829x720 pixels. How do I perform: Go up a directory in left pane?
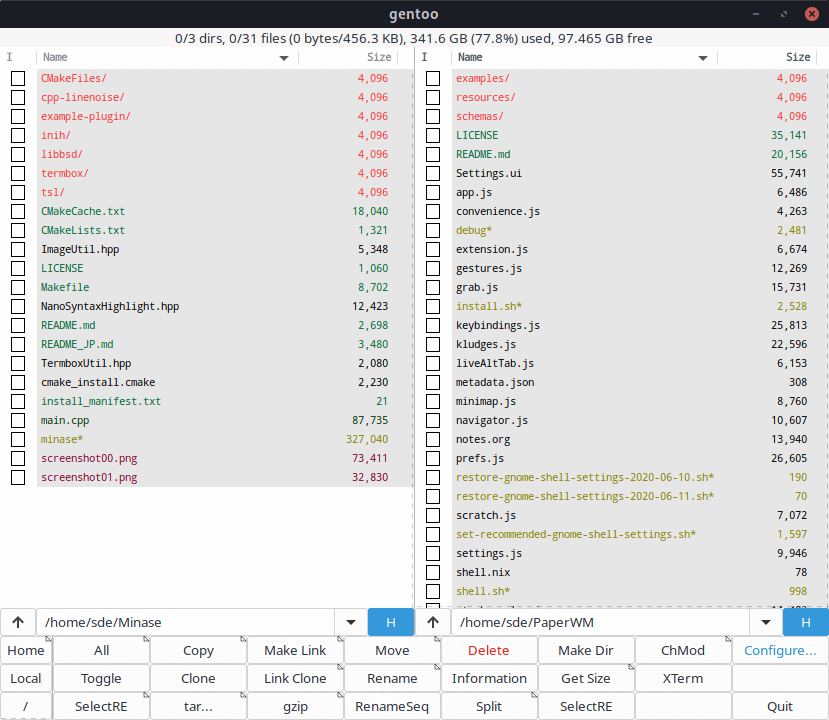point(18,622)
